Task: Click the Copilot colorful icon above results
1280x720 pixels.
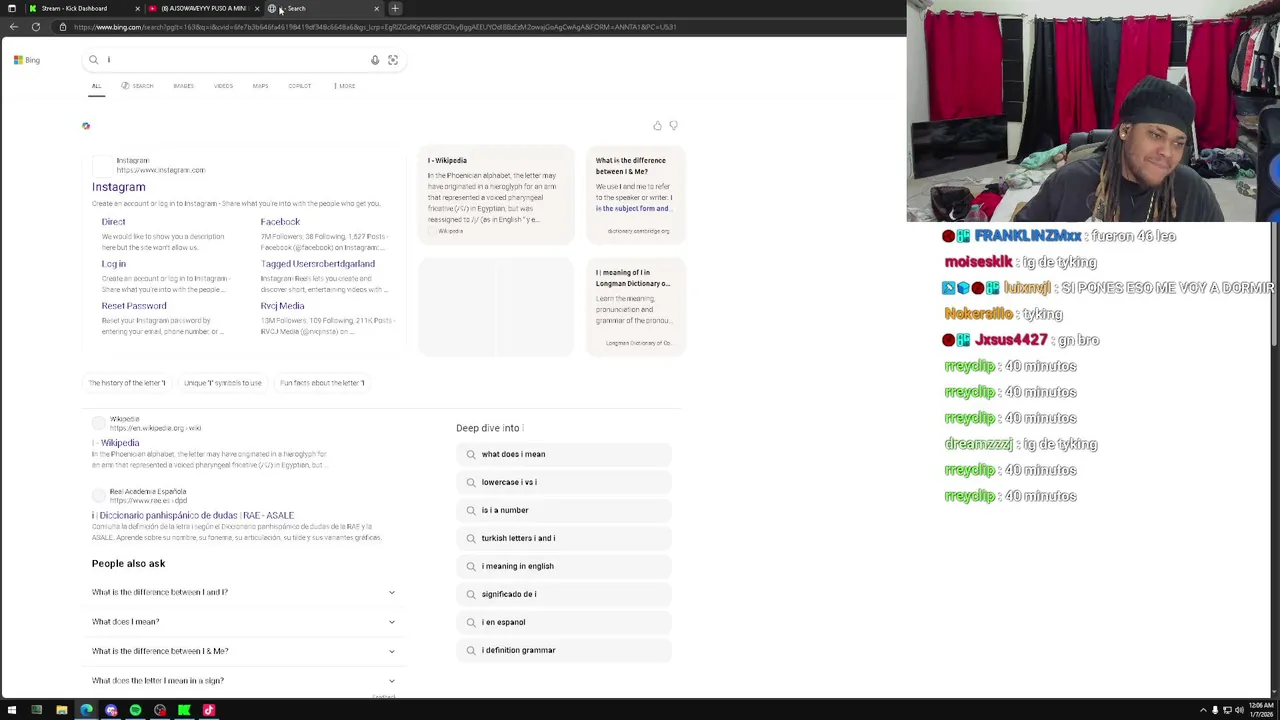Action: click(86, 126)
